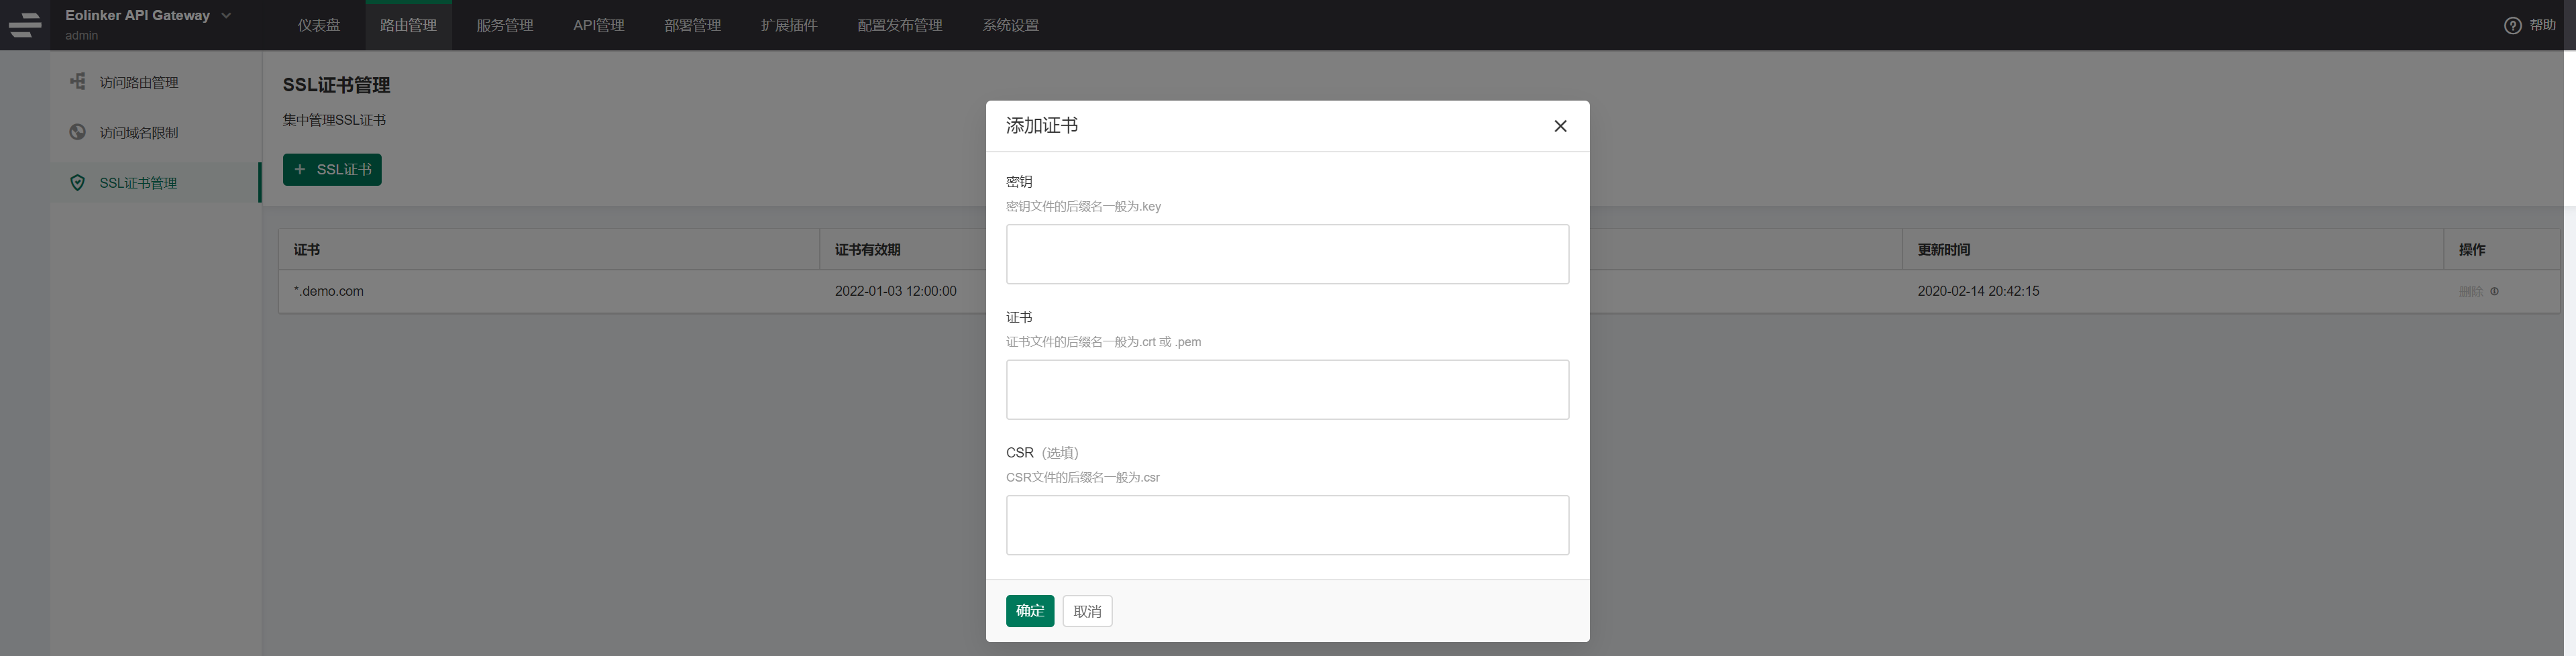Click the Eolinker logo icon
The image size is (2576, 656).
[x=25, y=25]
